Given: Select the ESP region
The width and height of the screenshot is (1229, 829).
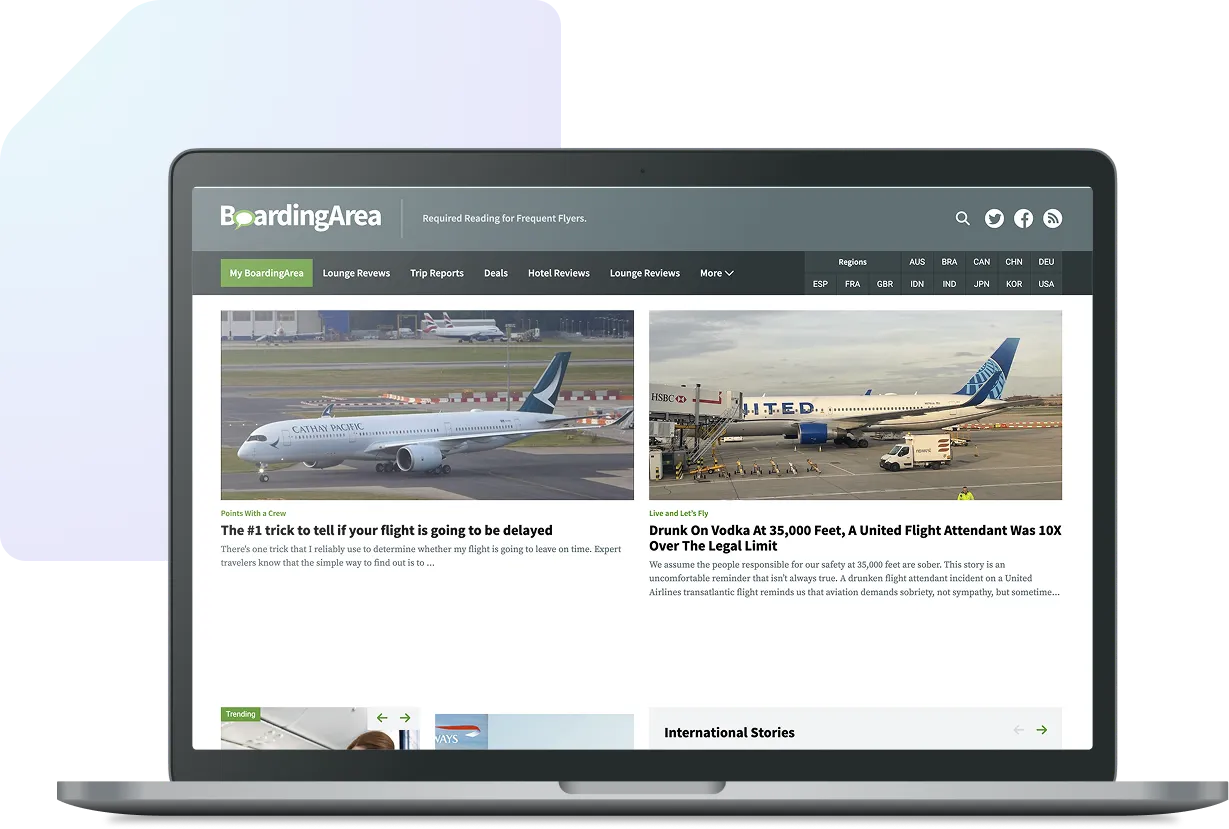Looking at the screenshot, I should coord(820,284).
